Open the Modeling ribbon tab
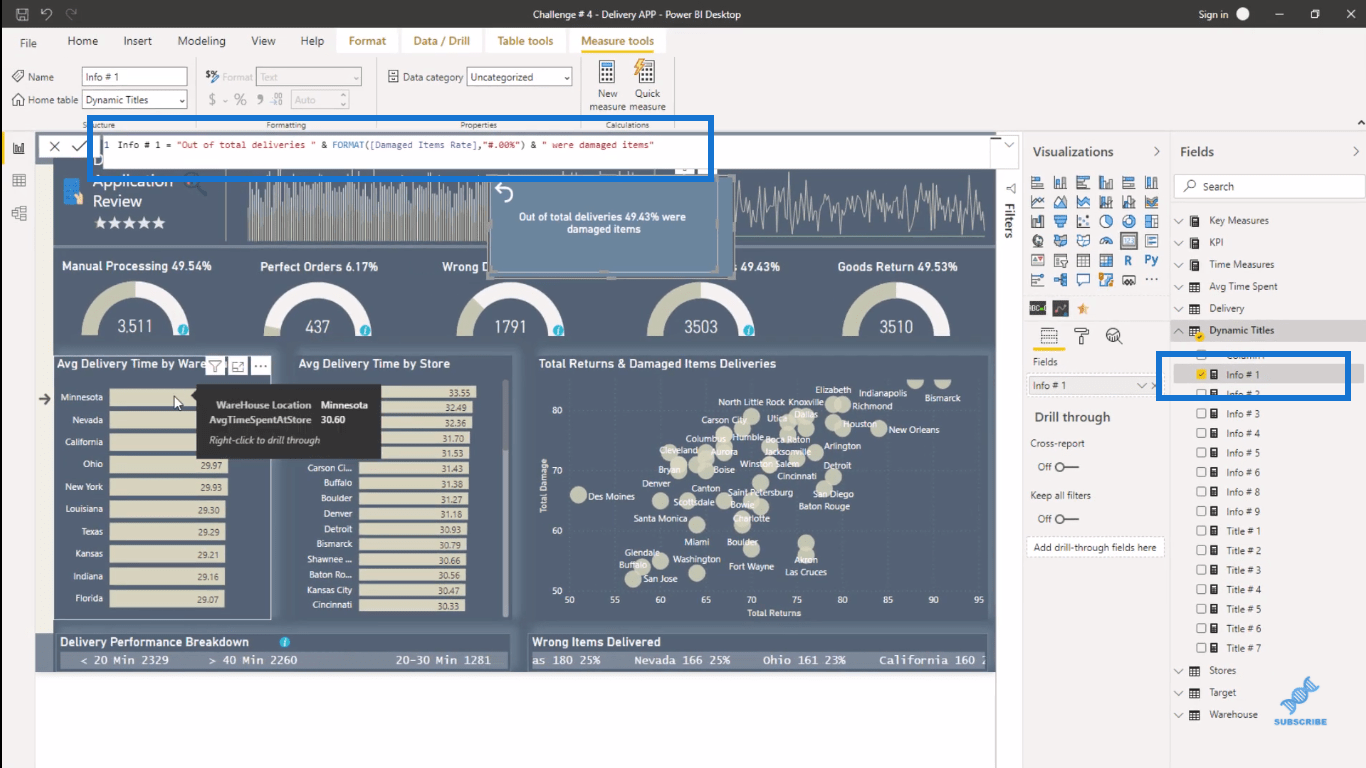This screenshot has width=1366, height=768. 201,41
